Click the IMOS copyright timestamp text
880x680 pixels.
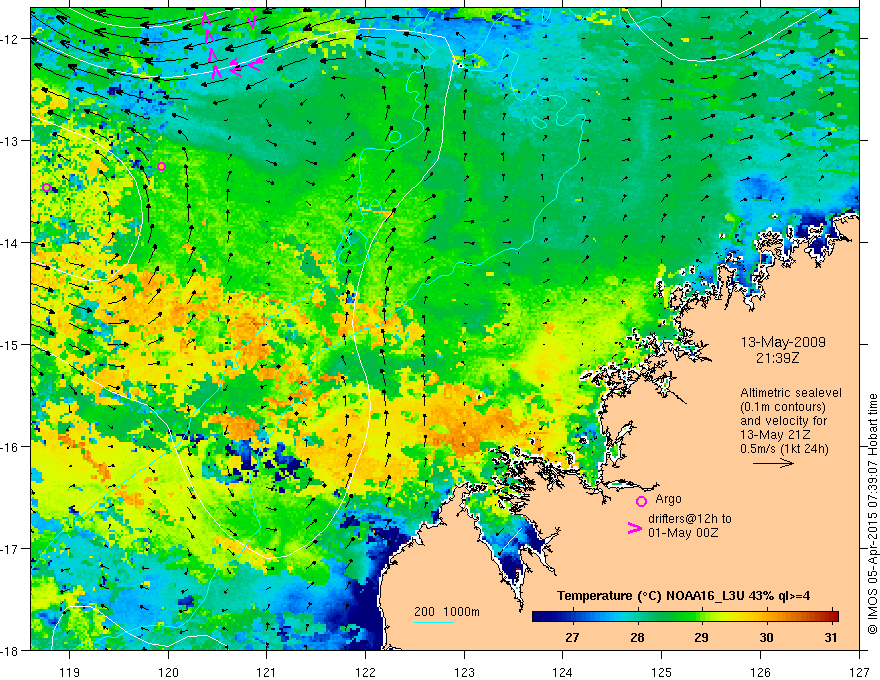872,514
